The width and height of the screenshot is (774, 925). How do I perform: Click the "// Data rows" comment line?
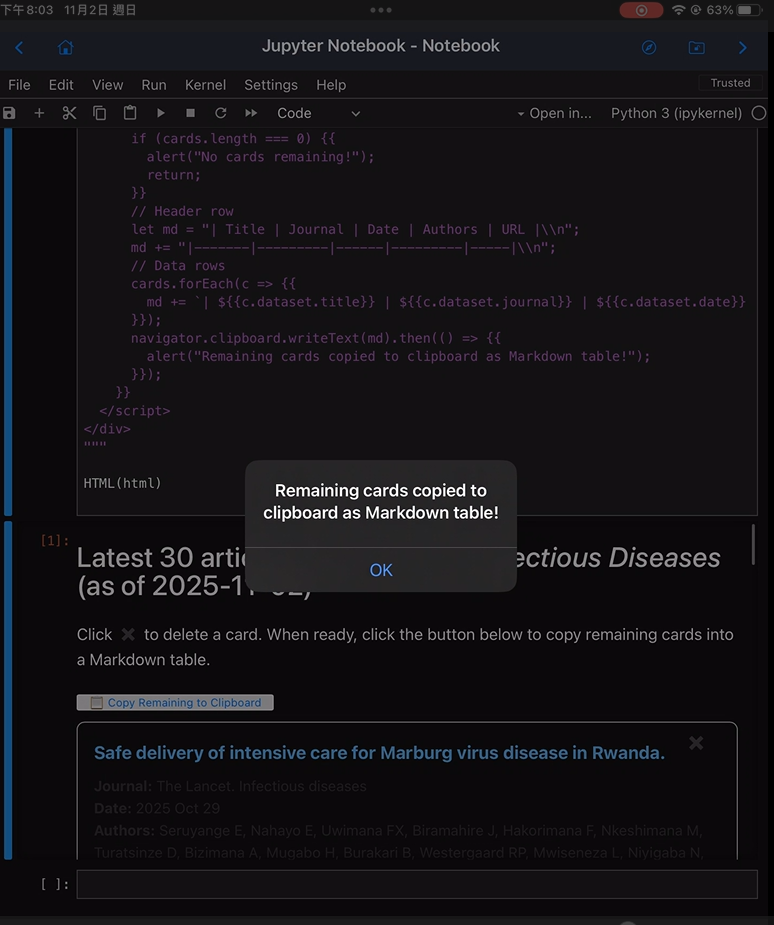[178, 265]
